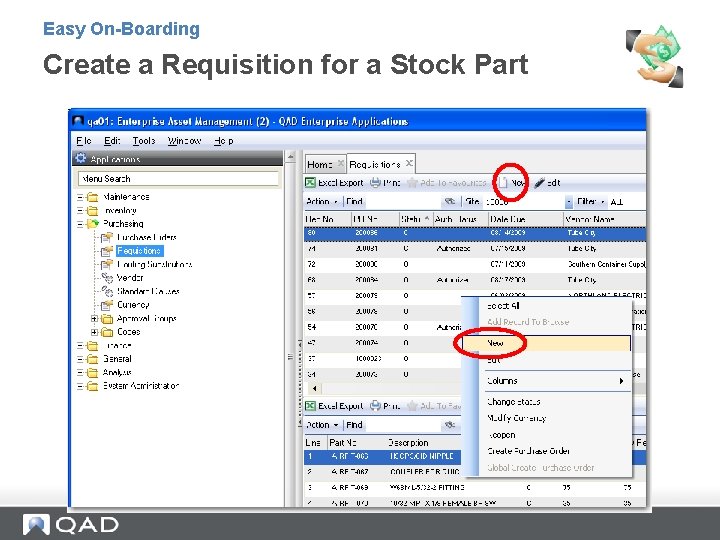Click the lower Find button
The width and height of the screenshot is (720, 540).
pos(354,425)
